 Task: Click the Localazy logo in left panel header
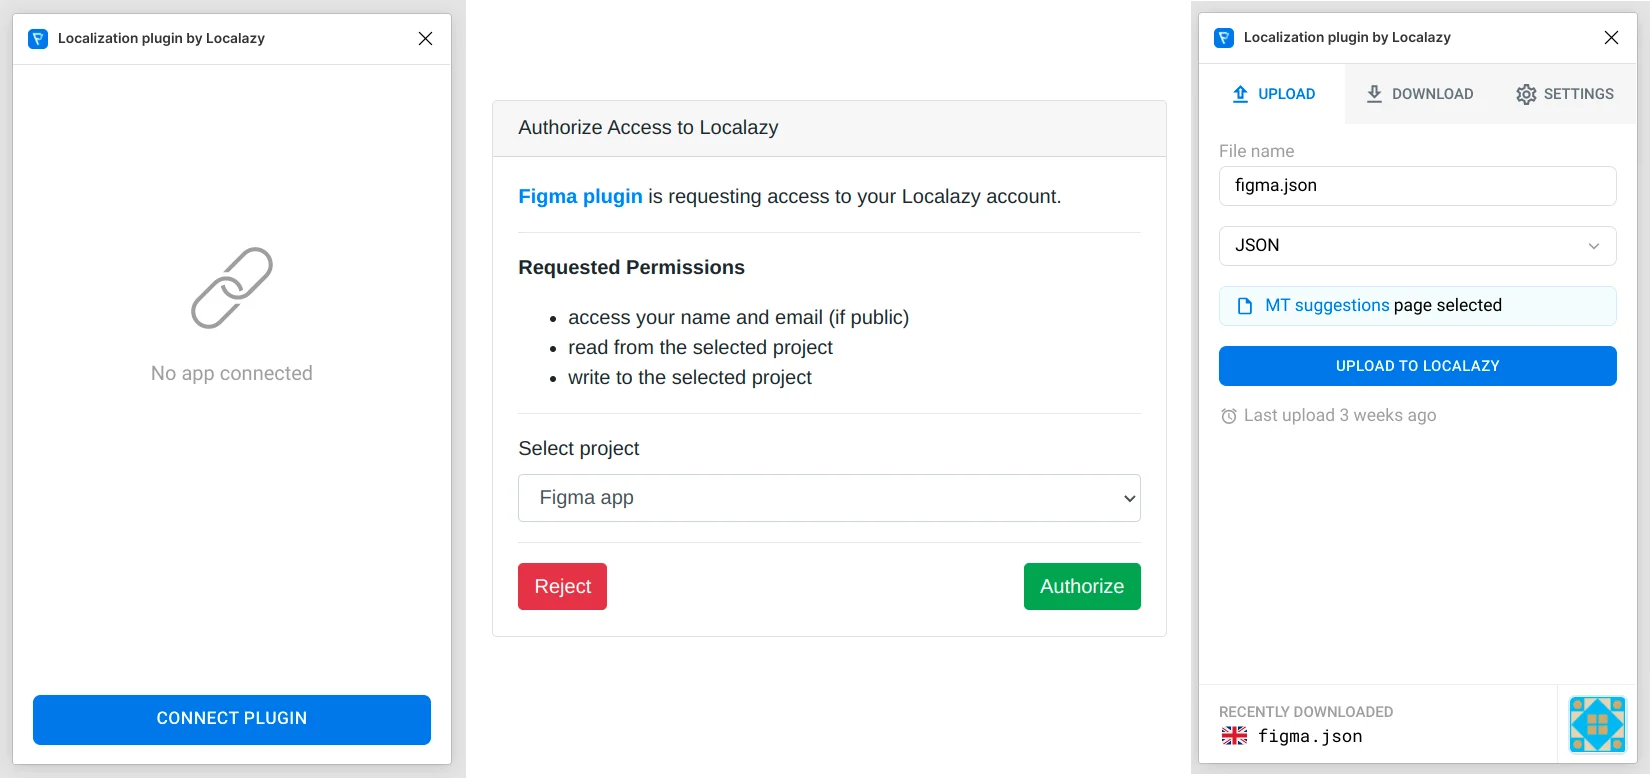38,39
